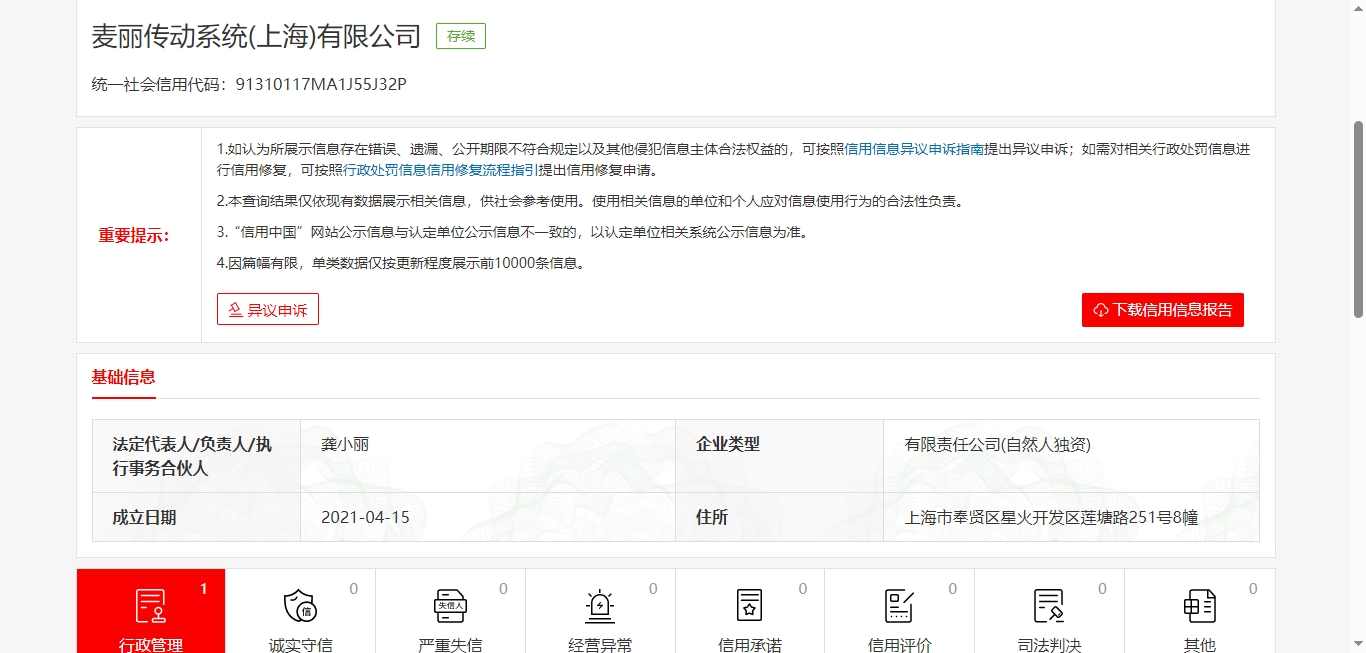Screen dimensions: 1366x653
Task: Open the 信用承诺 tab
Action: pyautogui.click(x=750, y=611)
